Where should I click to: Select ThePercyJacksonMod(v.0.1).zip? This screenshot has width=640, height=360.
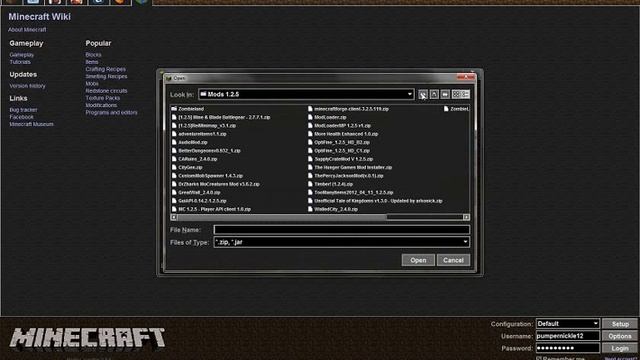click(346, 176)
